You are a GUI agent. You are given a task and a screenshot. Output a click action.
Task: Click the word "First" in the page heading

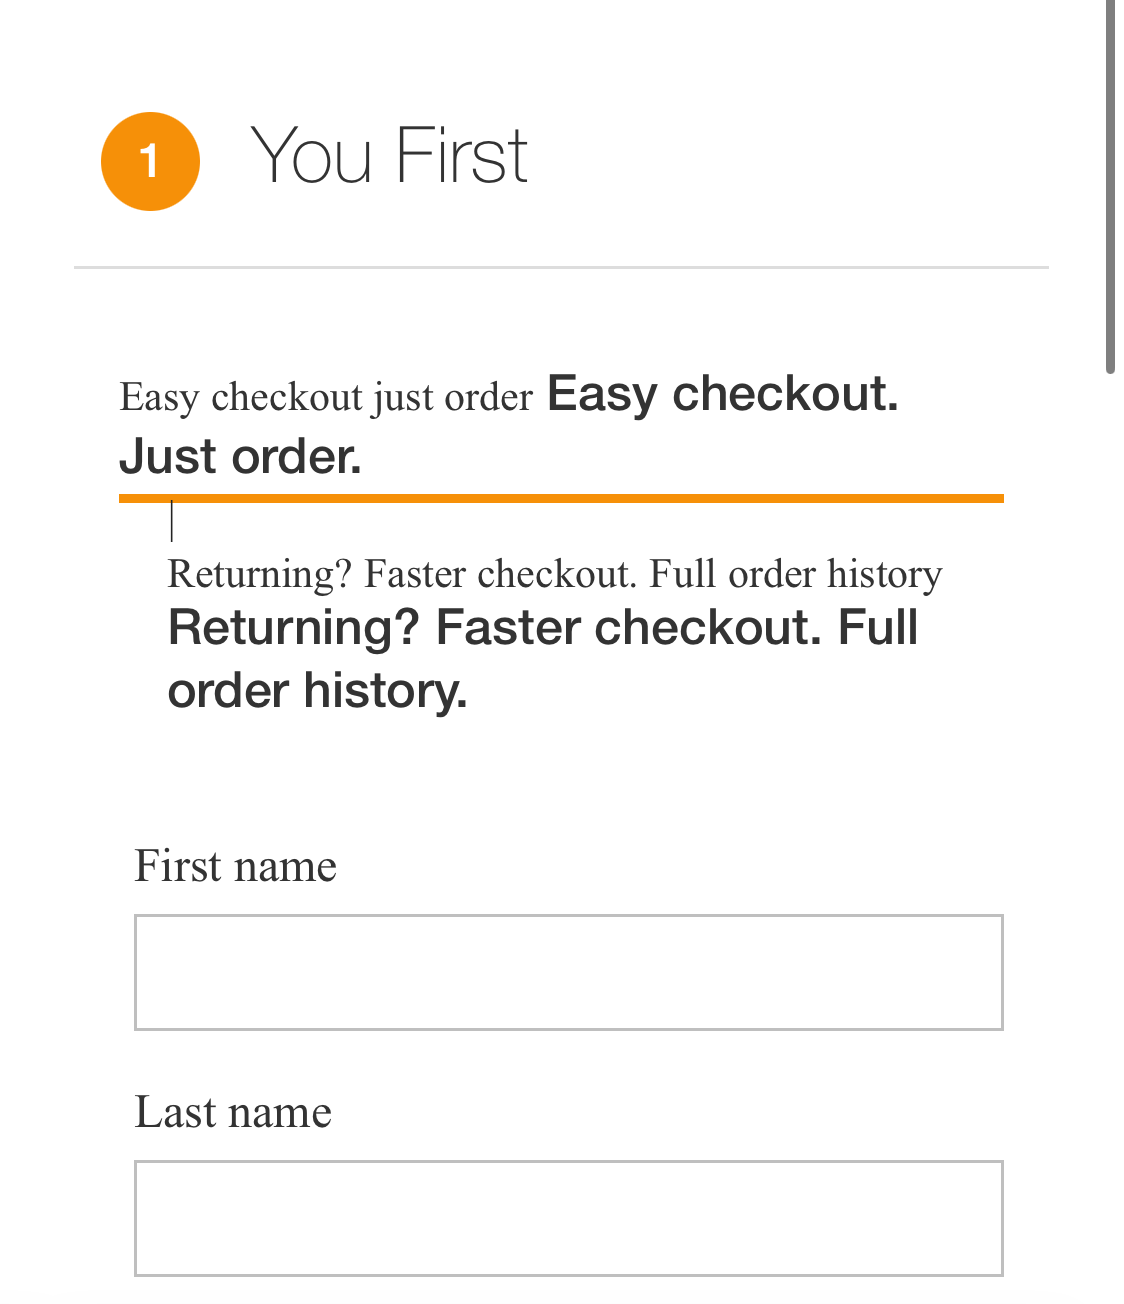(461, 157)
